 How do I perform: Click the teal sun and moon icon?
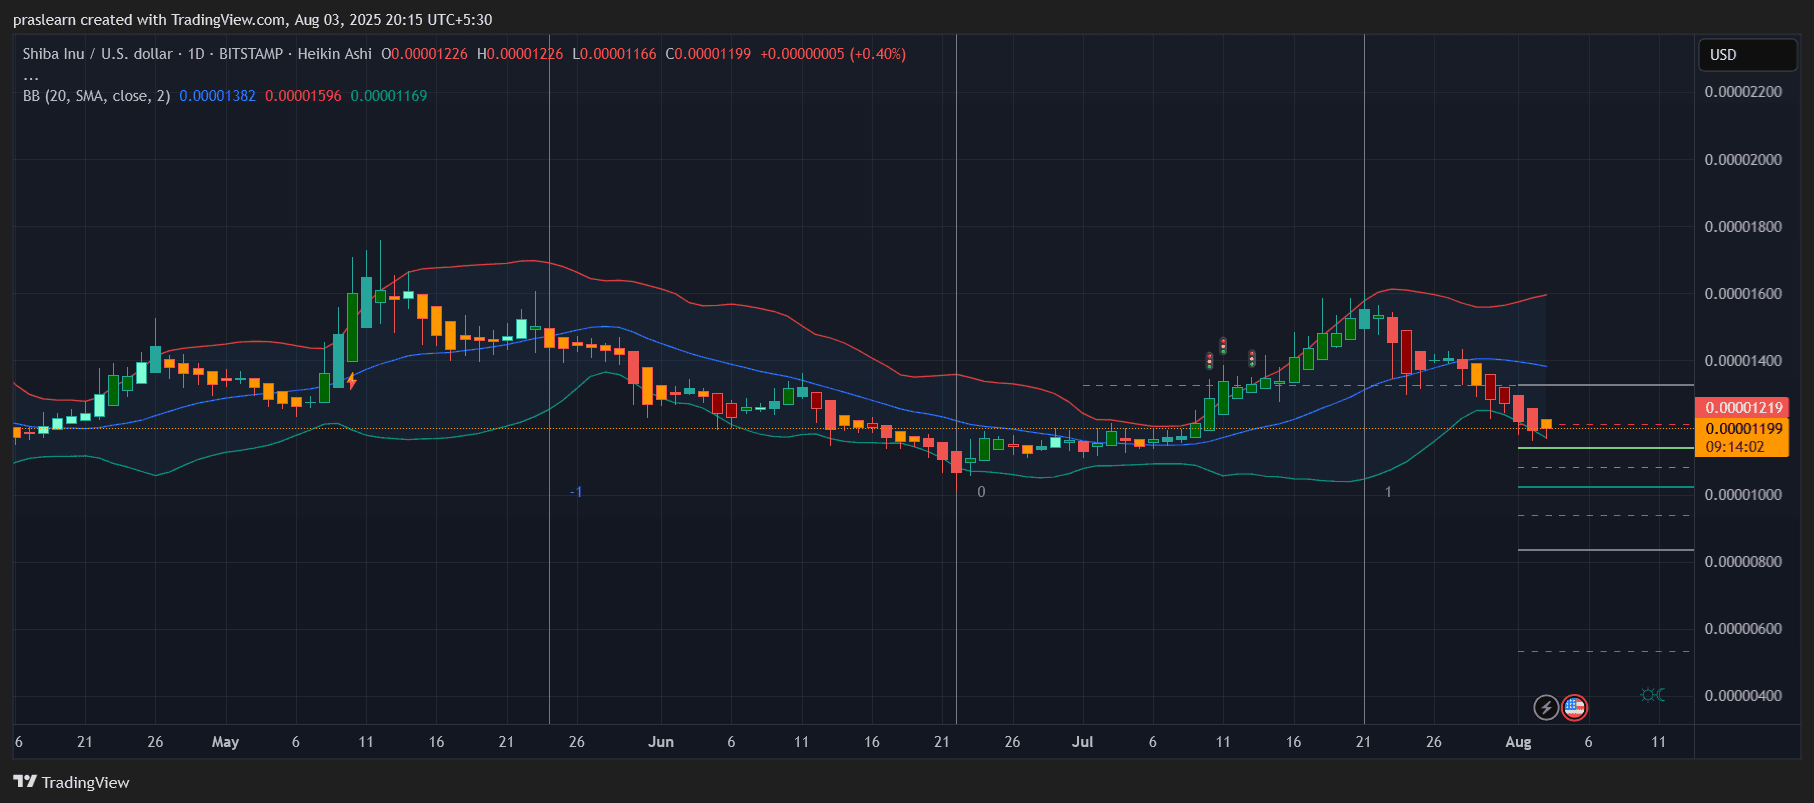(1653, 695)
